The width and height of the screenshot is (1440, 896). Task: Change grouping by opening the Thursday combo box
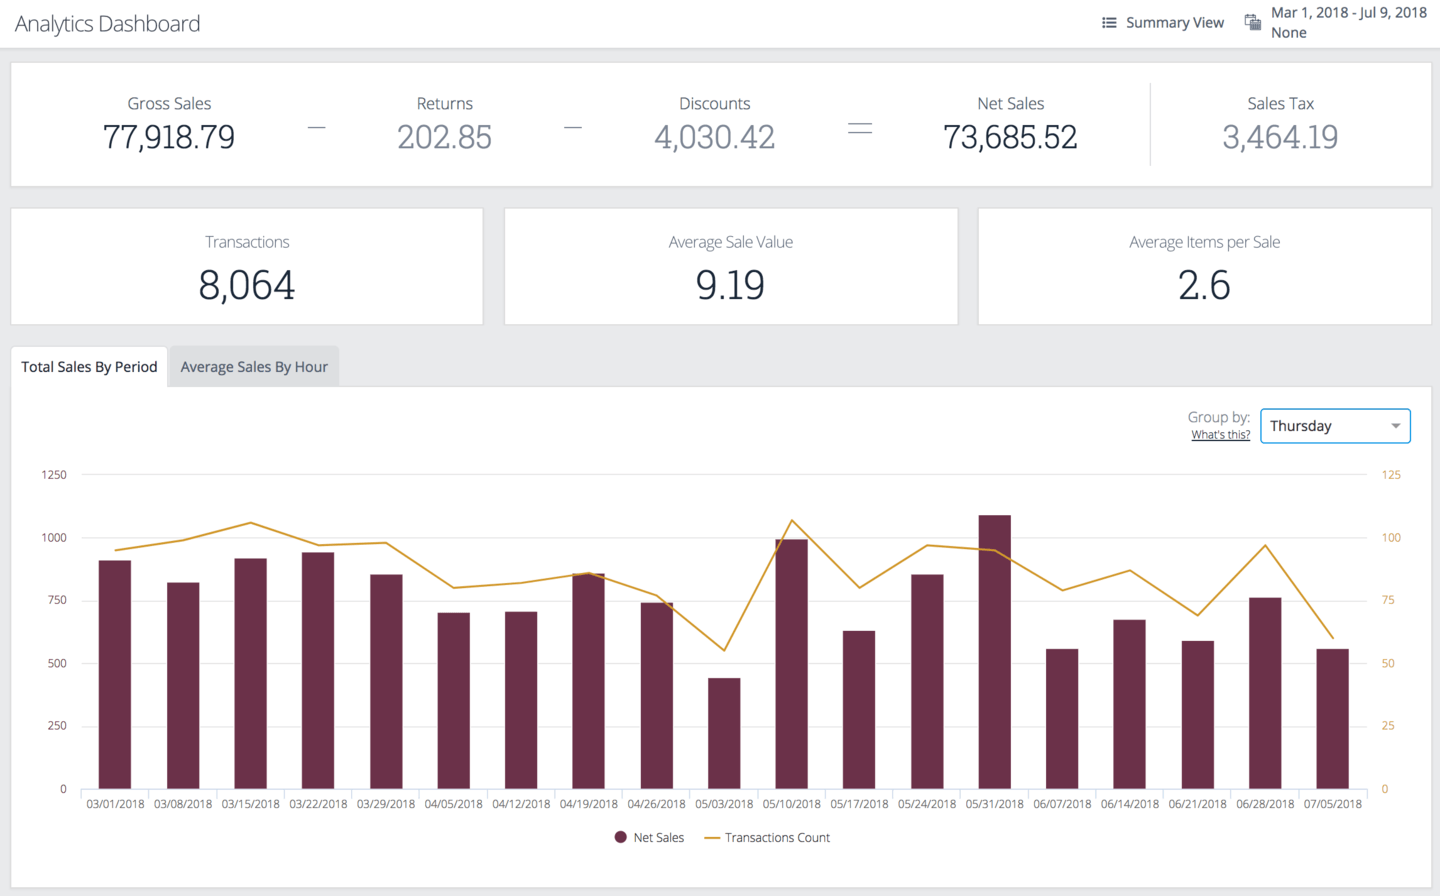tap(1335, 425)
